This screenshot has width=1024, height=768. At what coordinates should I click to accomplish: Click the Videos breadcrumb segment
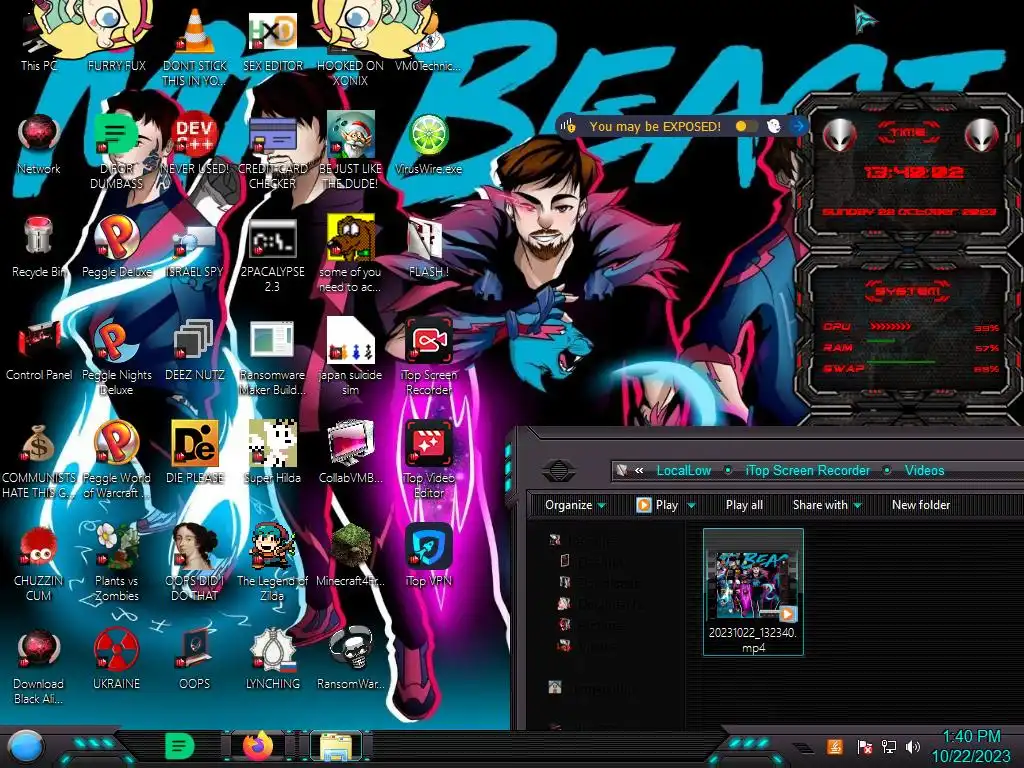pos(924,470)
